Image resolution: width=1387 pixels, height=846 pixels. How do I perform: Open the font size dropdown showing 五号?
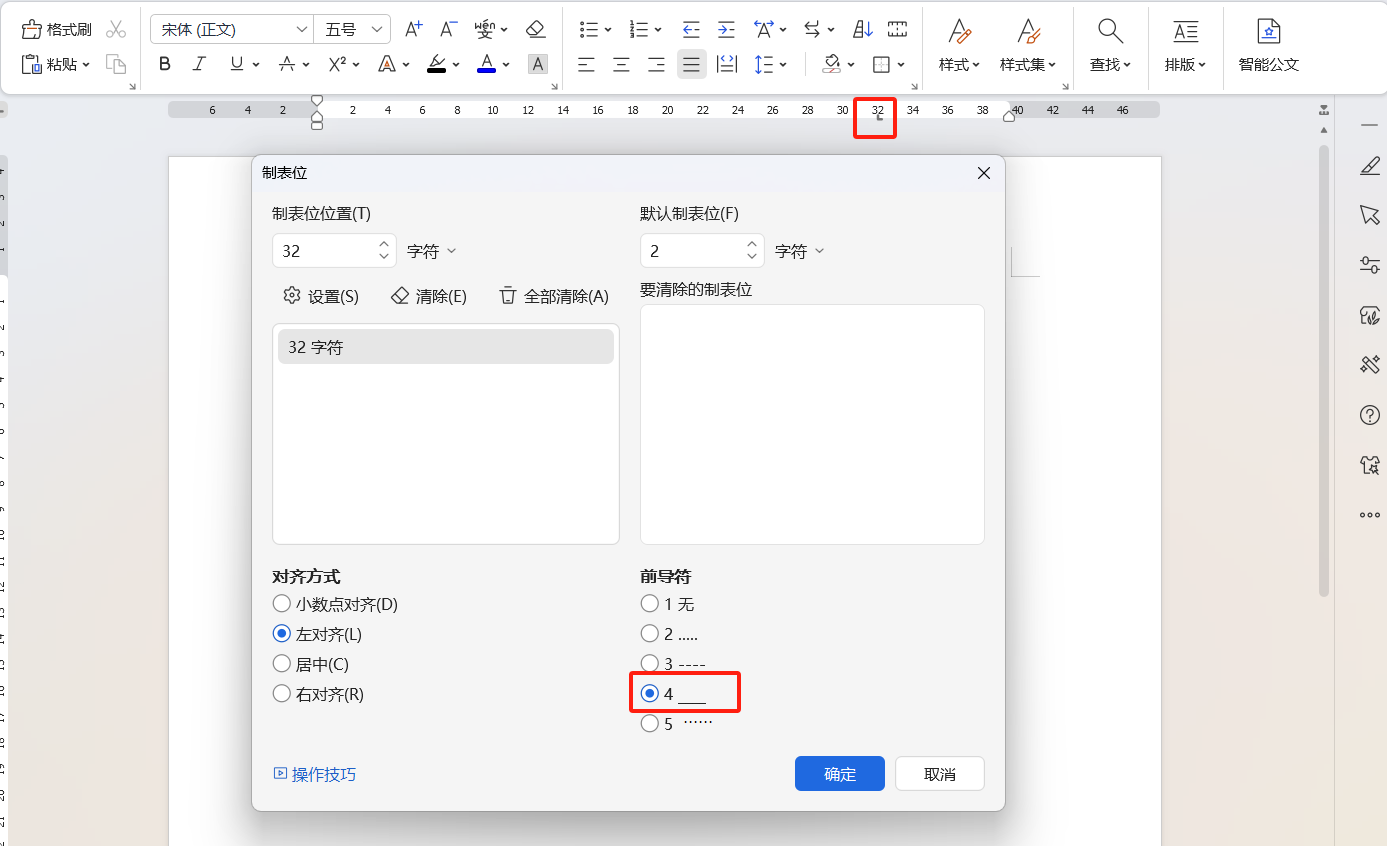pos(351,29)
